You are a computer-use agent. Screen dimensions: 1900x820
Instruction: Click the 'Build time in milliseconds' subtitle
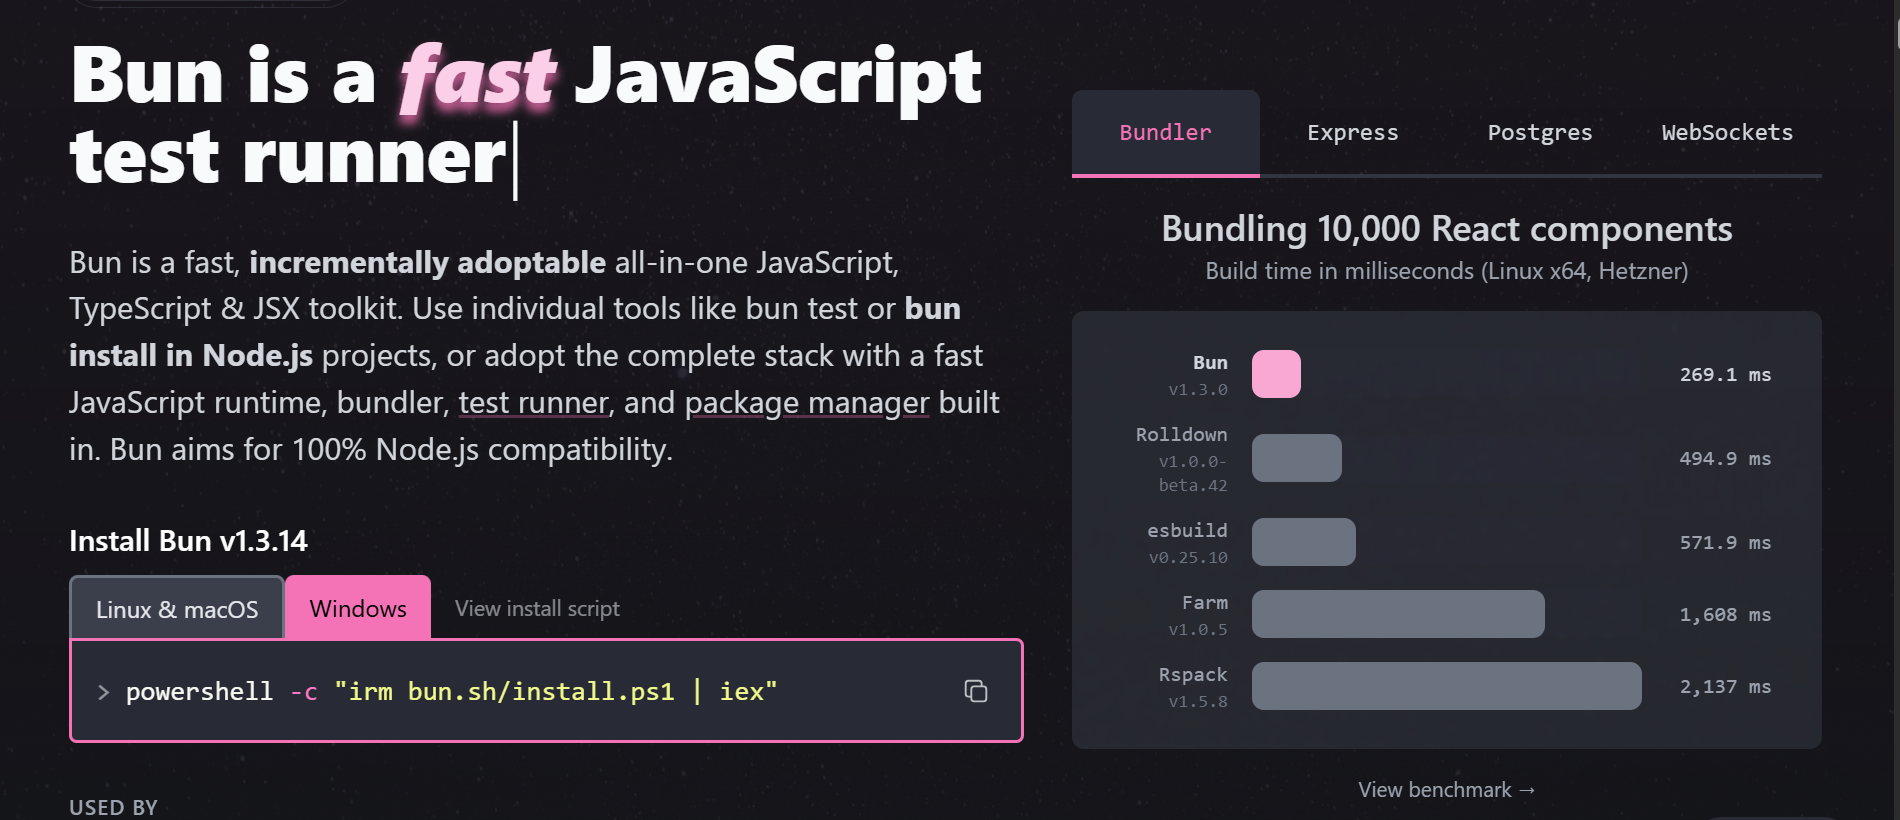point(1447,271)
